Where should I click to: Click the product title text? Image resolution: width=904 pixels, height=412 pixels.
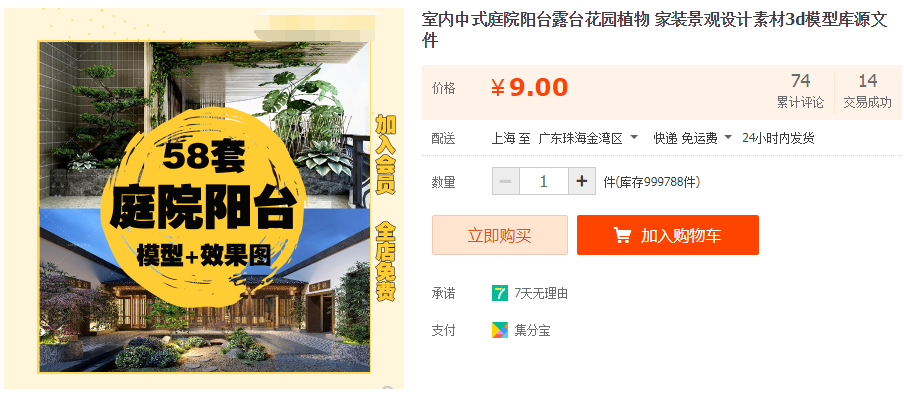coord(654,30)
